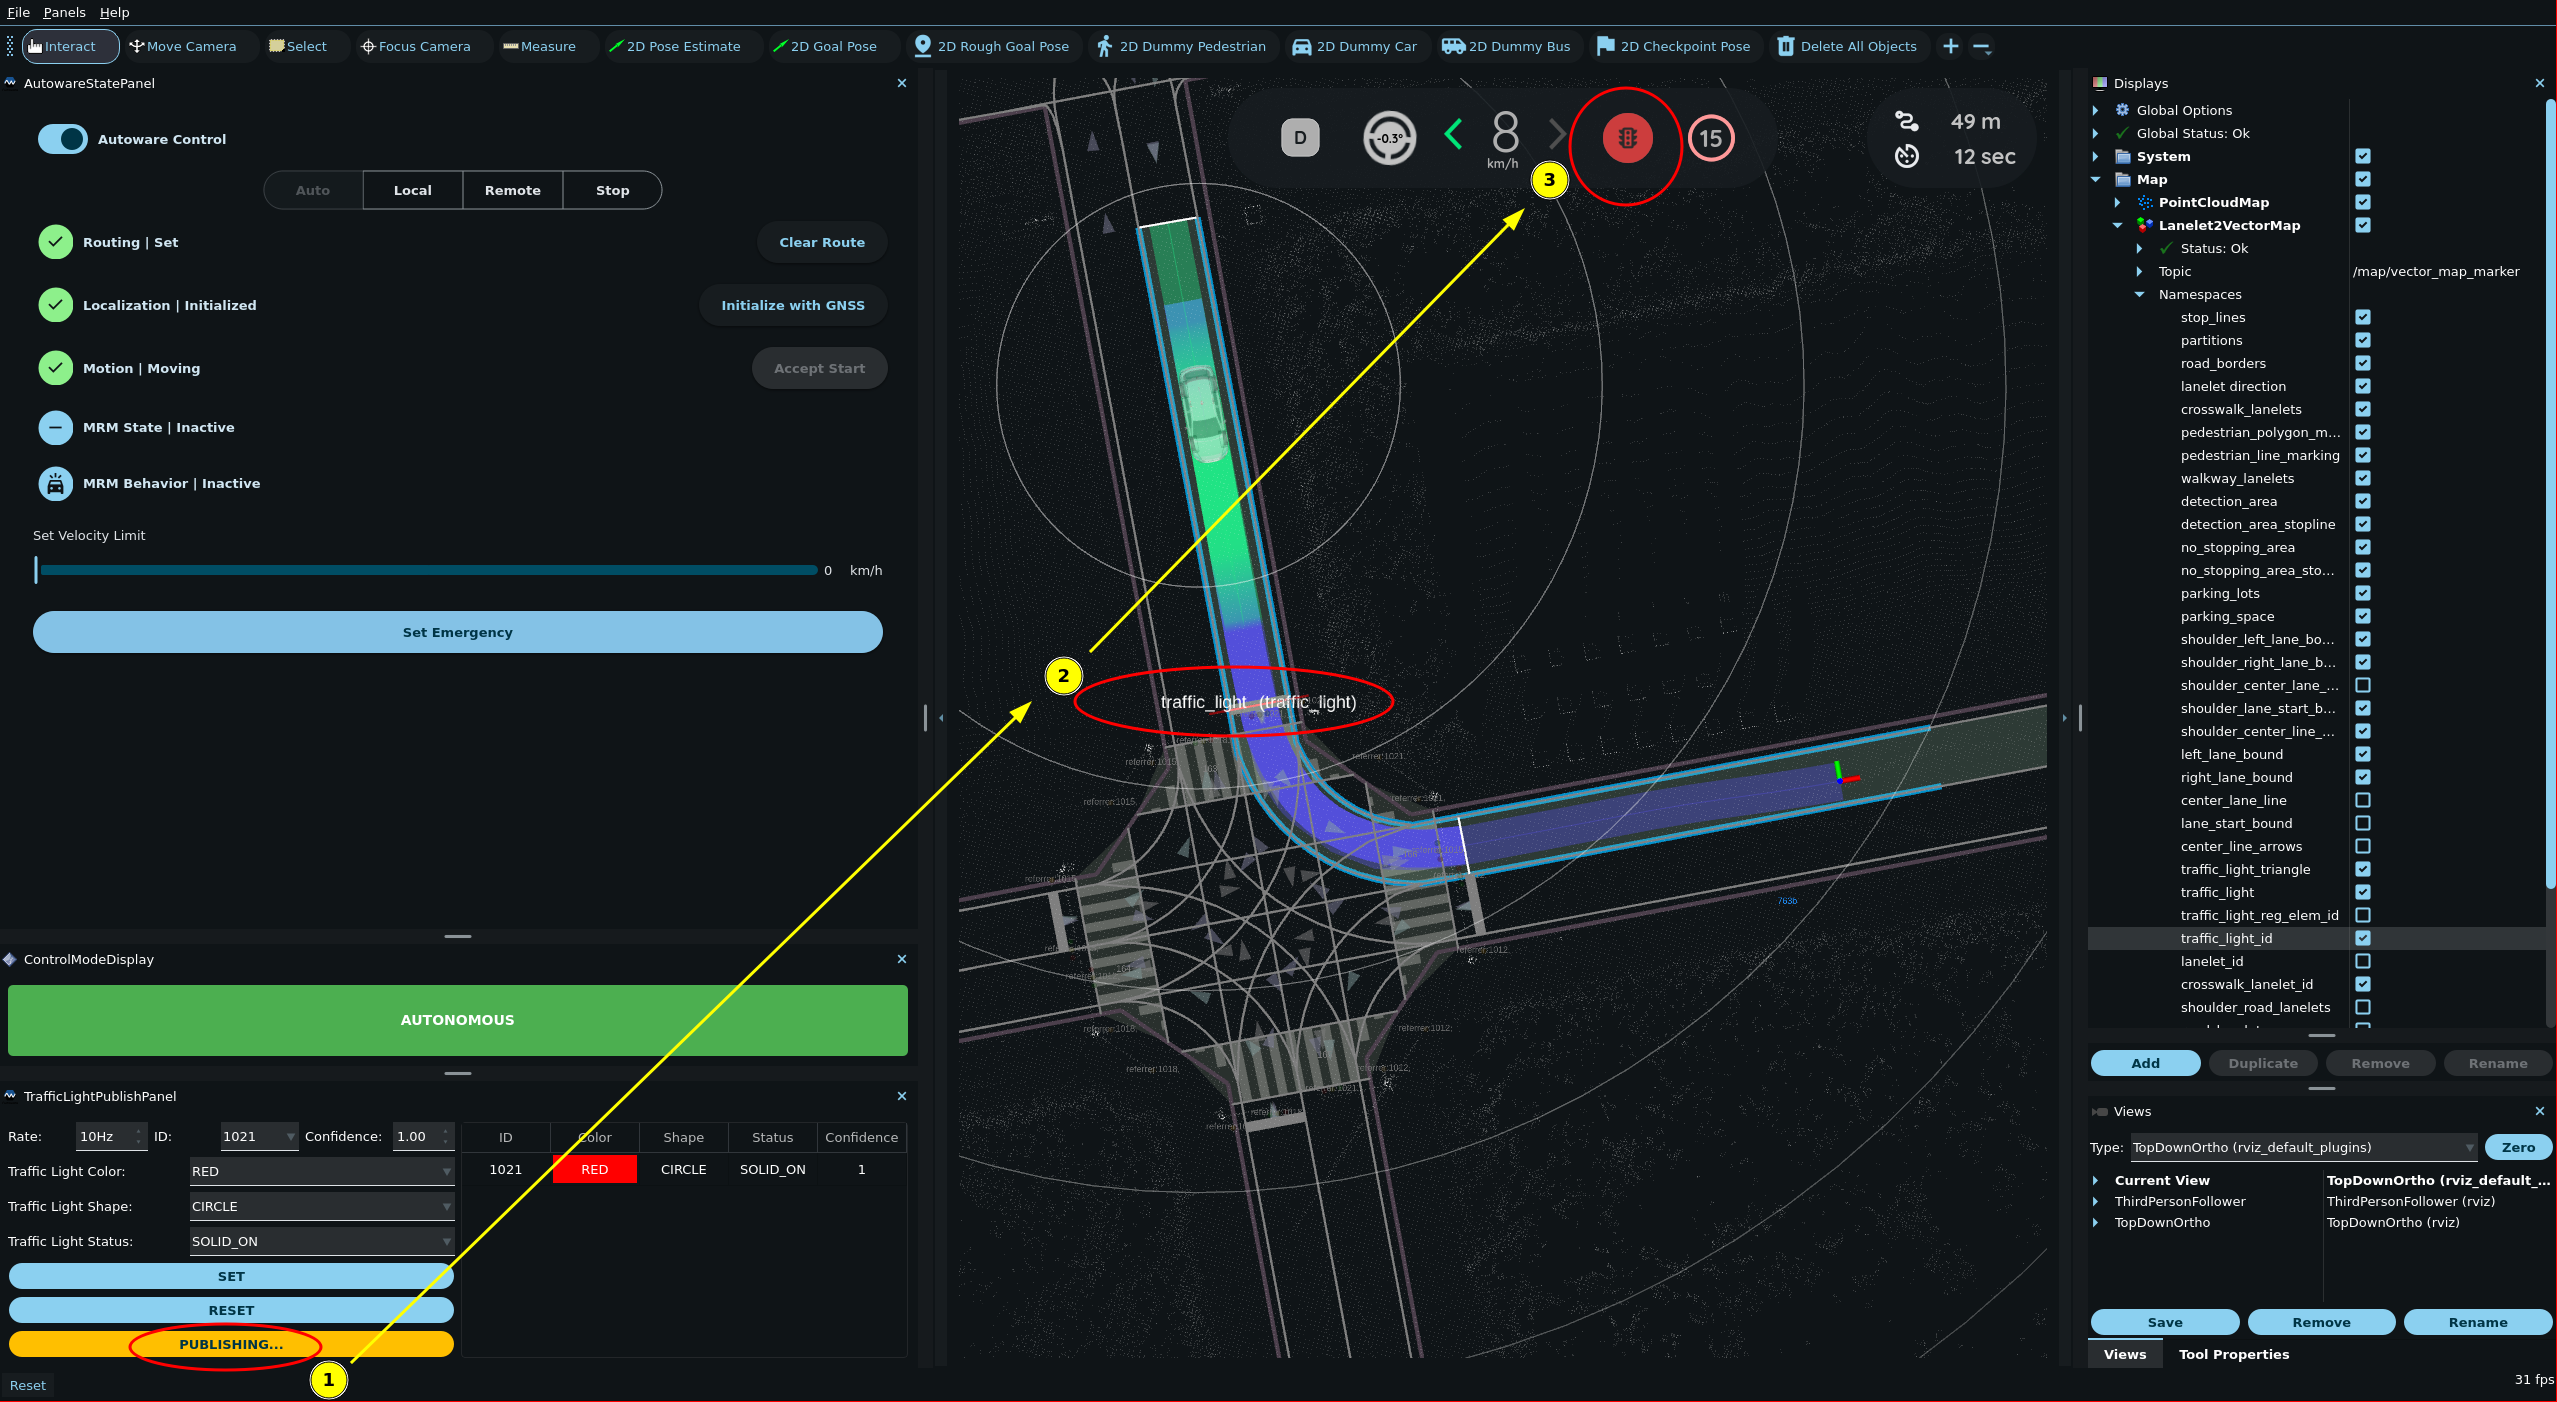Expand the PointCloudMap display item
The image size is (2557, 1402).
2117,202
